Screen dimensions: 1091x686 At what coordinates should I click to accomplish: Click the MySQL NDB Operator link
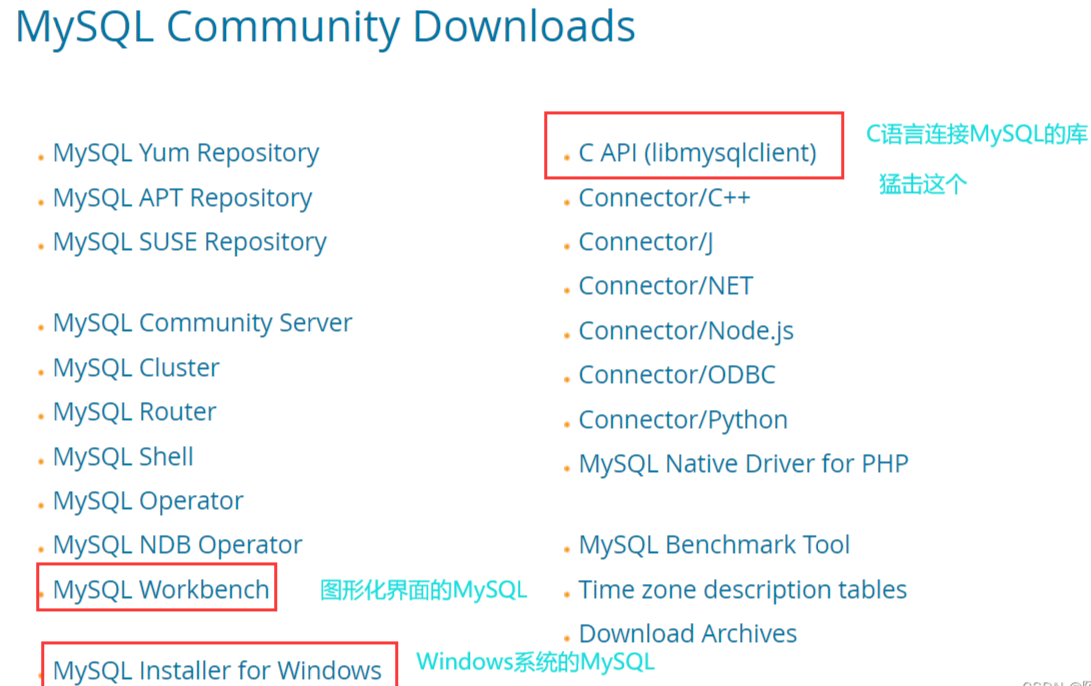click(177, 545)
